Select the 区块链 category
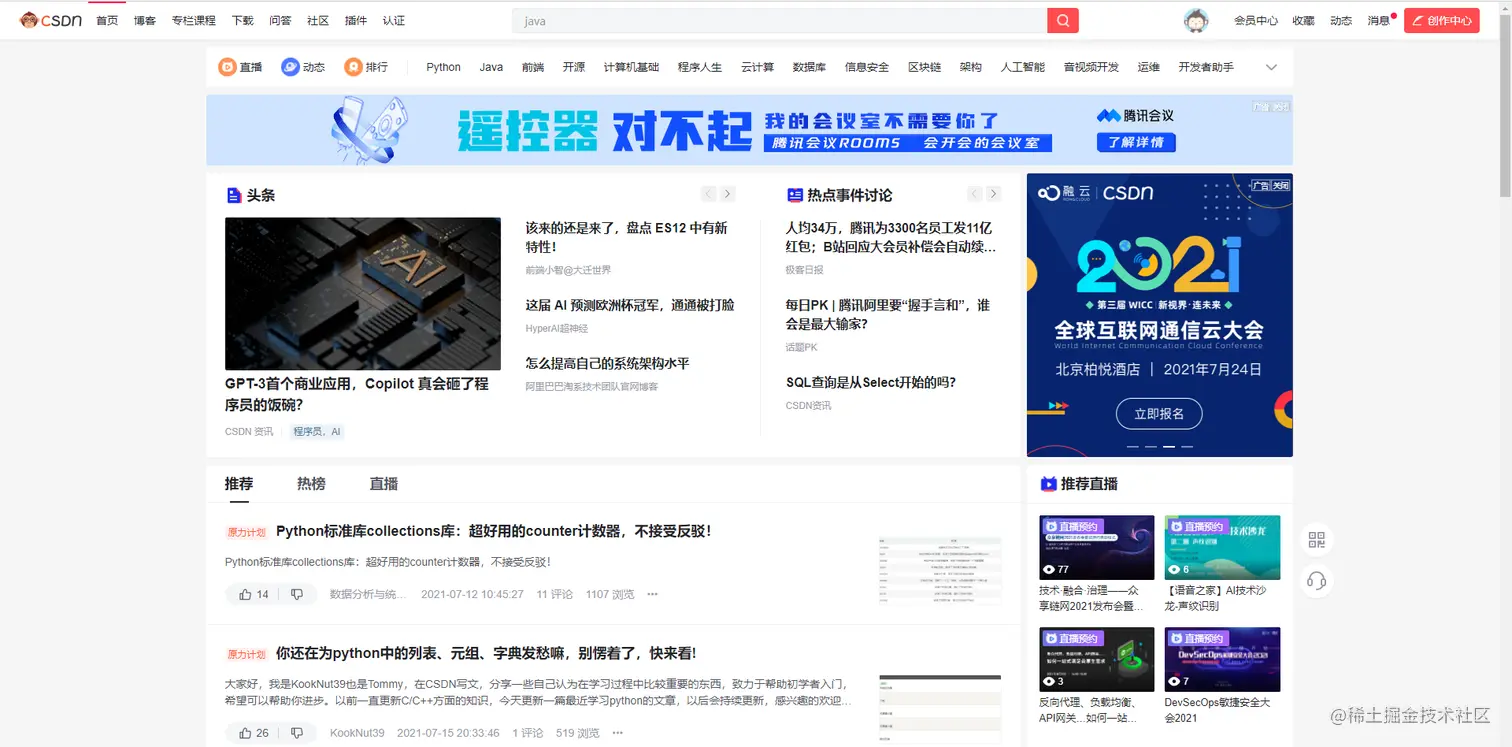The width and height of the screenshot is (1512, 747). click(x=924, y=67)
